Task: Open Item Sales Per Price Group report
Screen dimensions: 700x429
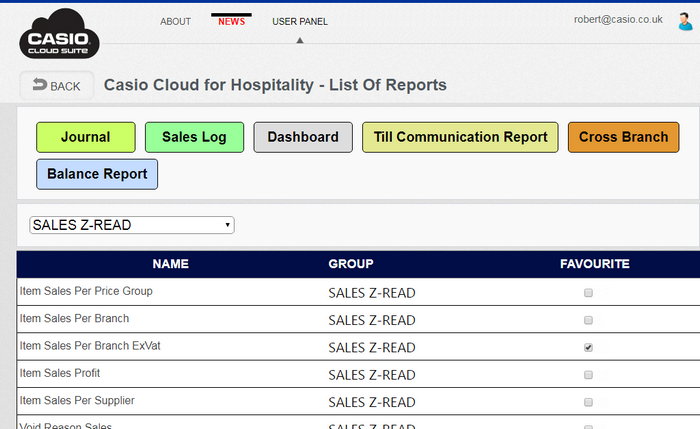Action: click(x=86, y=291)
